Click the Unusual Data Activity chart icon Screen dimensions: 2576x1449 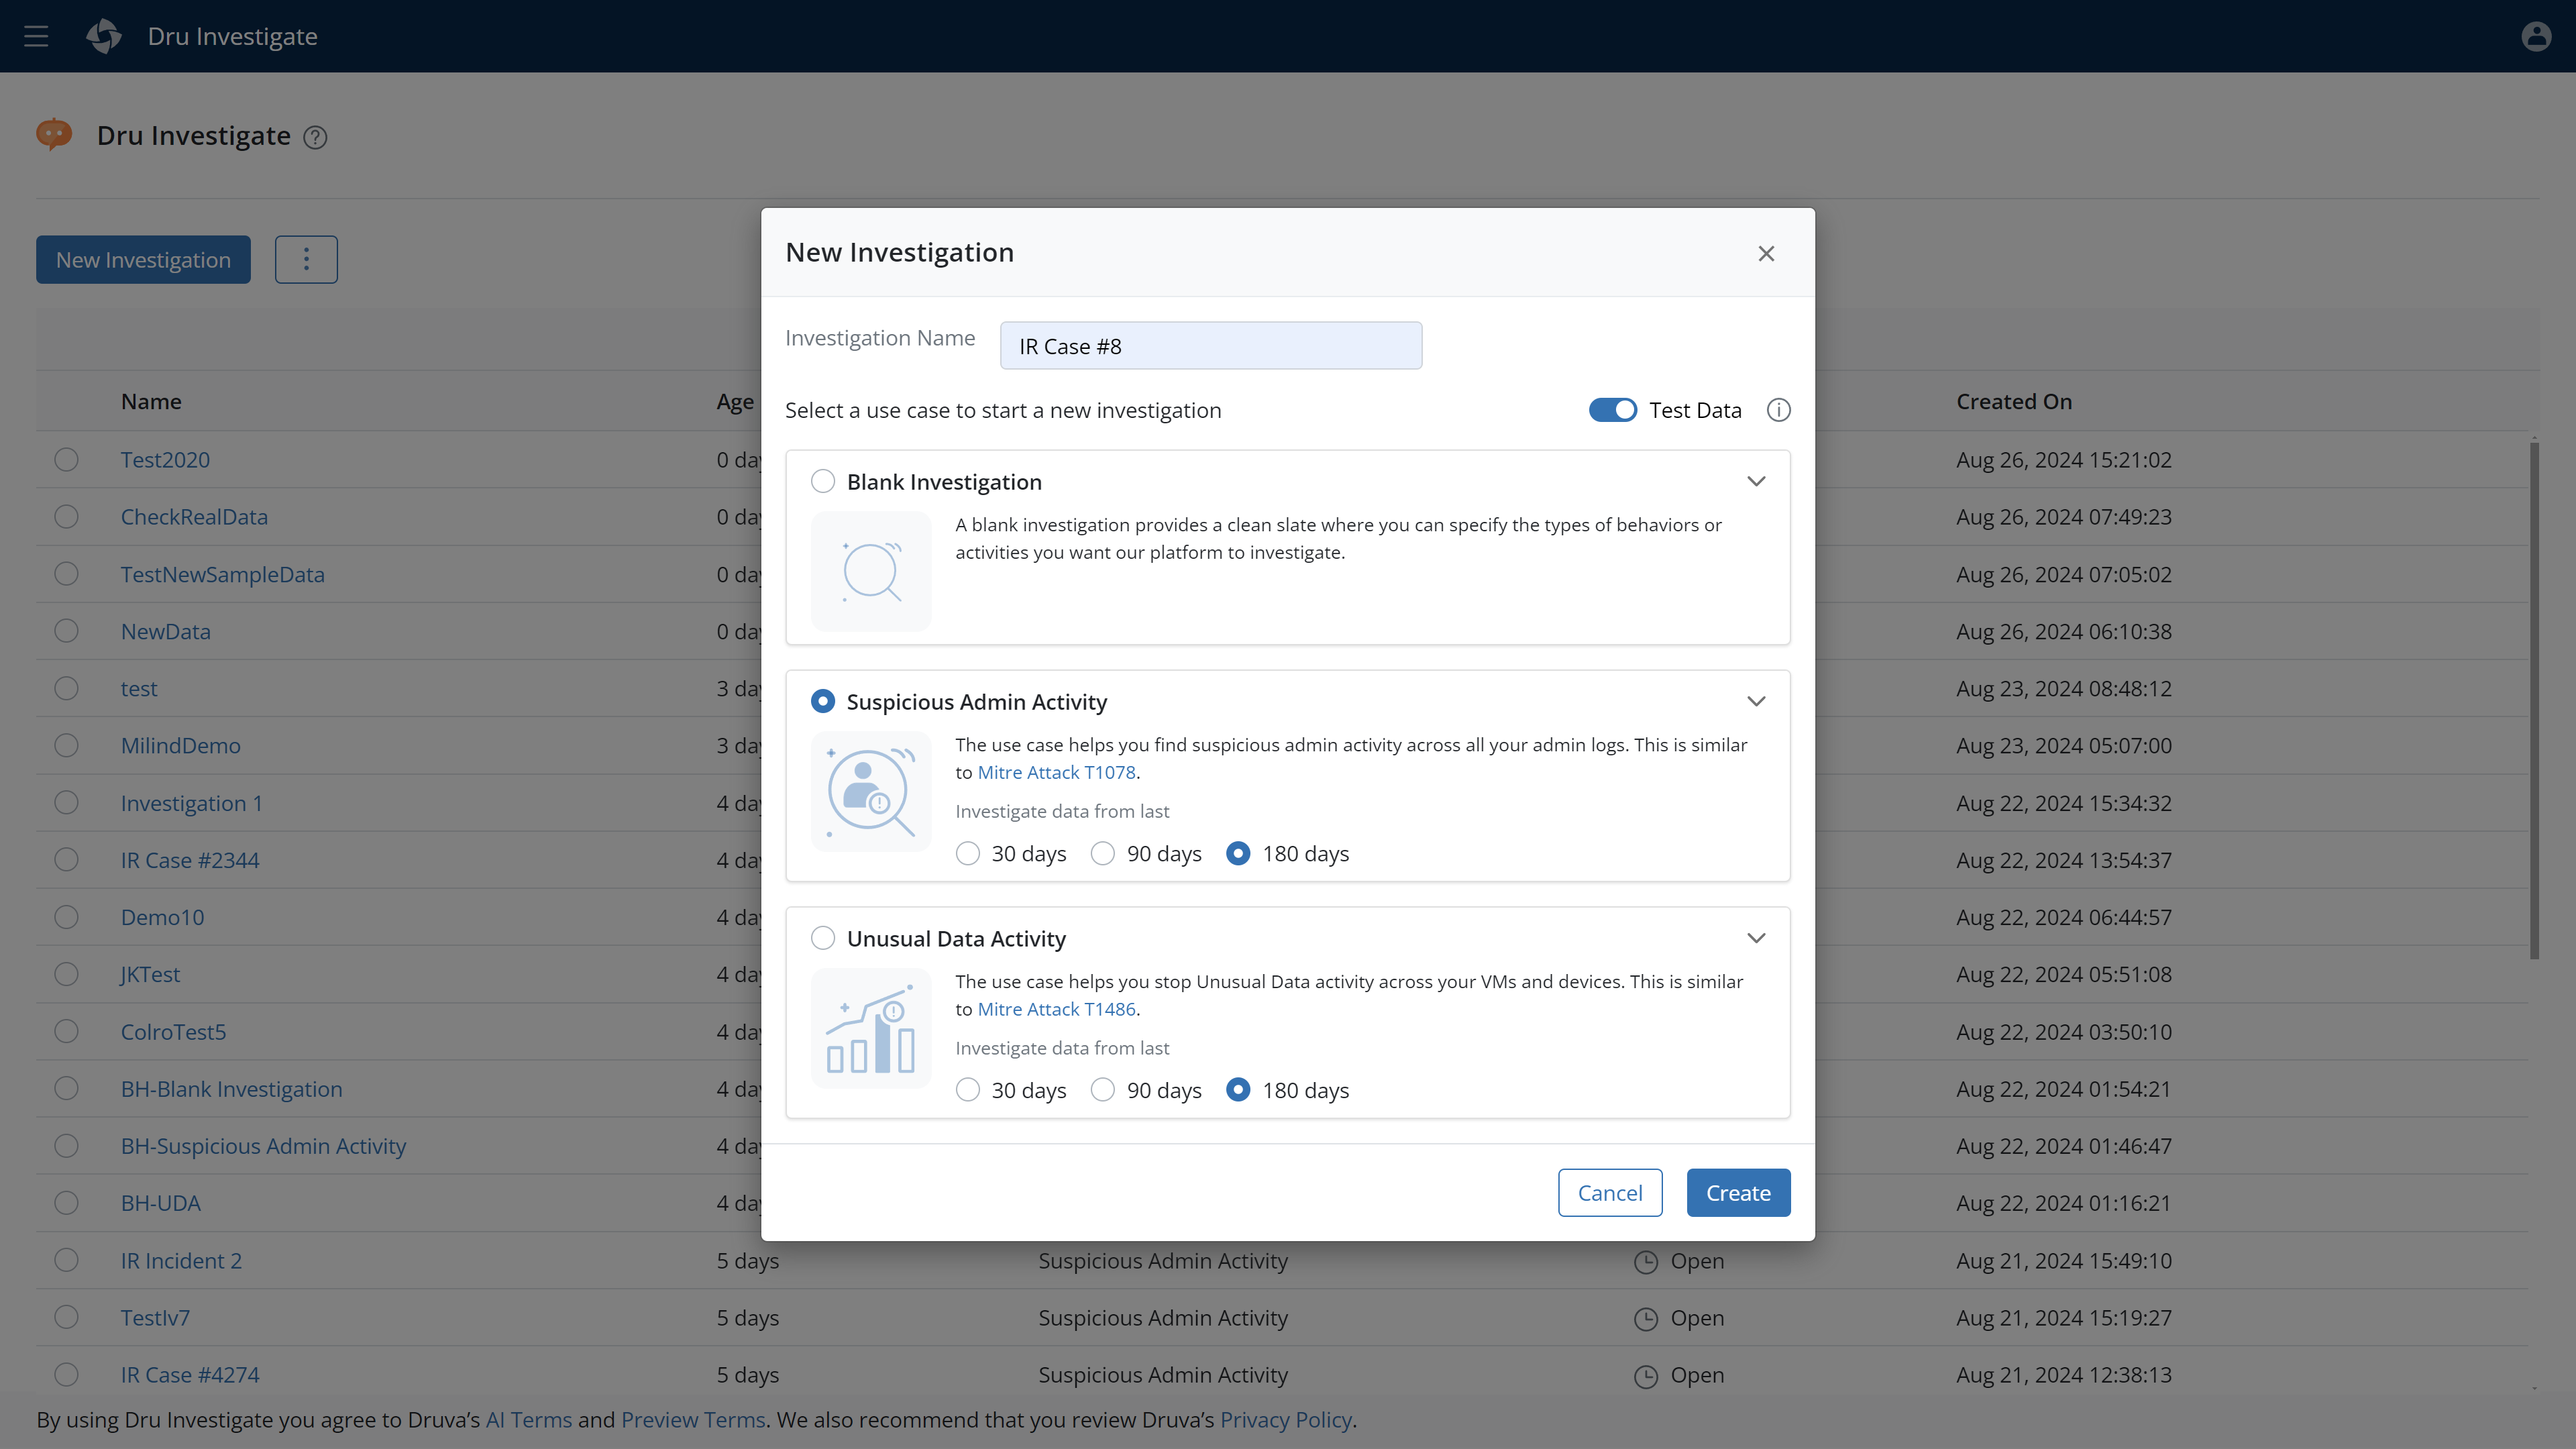[871, 1028]
